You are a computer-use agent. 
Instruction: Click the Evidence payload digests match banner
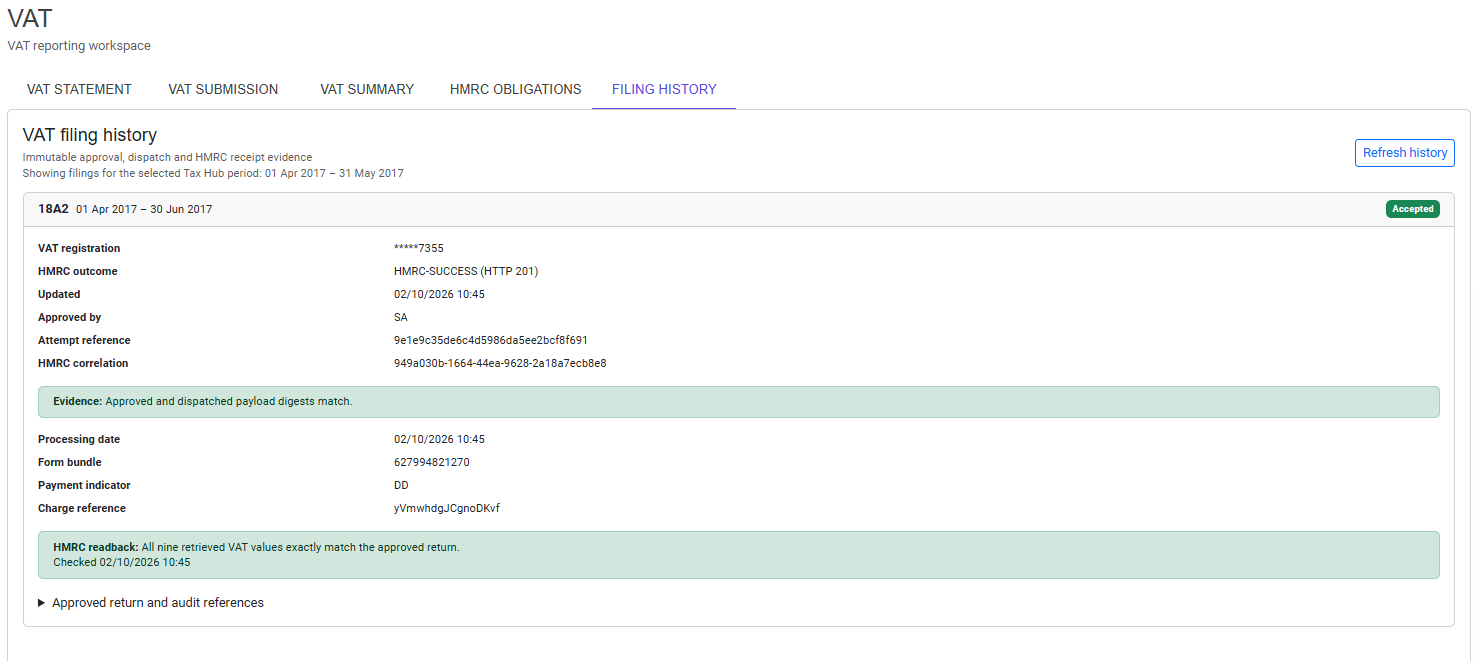pyautogui.click(x=738, y=402)
